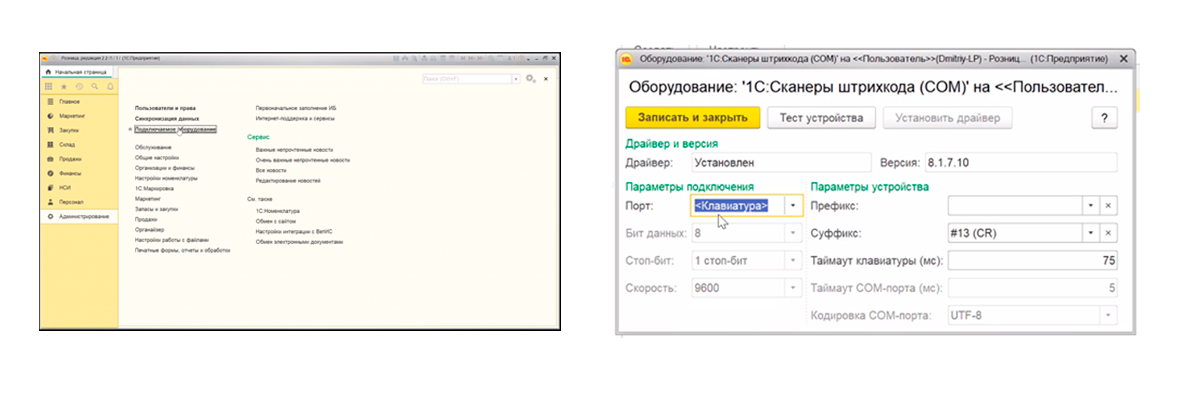Screen dimensions: 1180x410
Task: Open the Персонал section
Action: [x=70, y=202]
